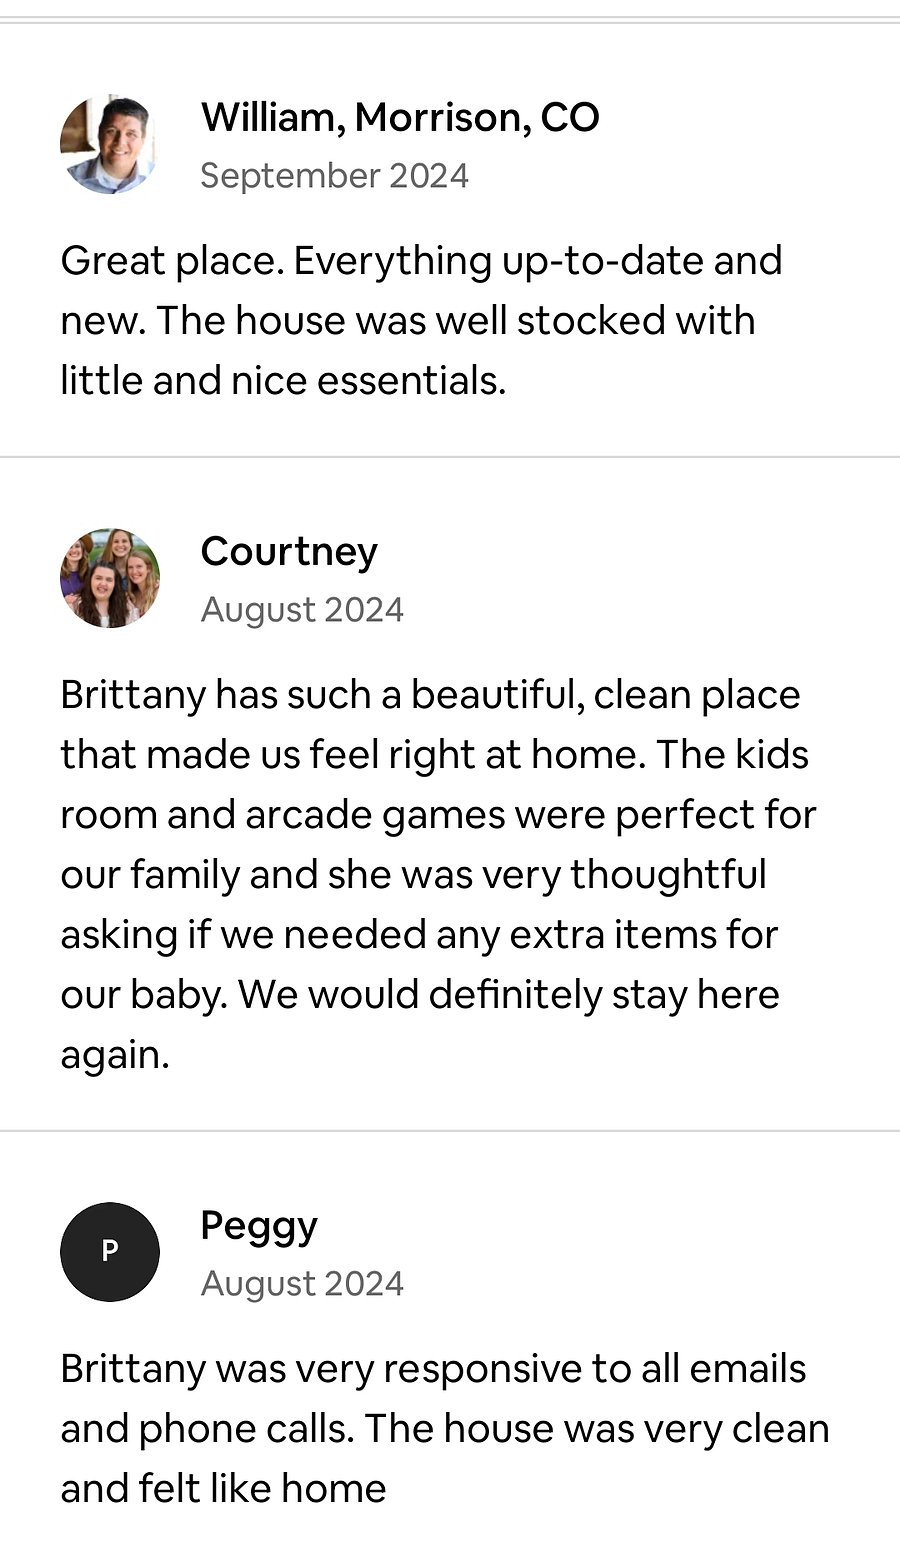Click Peggy's August 2024 date
This screenshot has width=900, height=1562.
coord(302,1284)
